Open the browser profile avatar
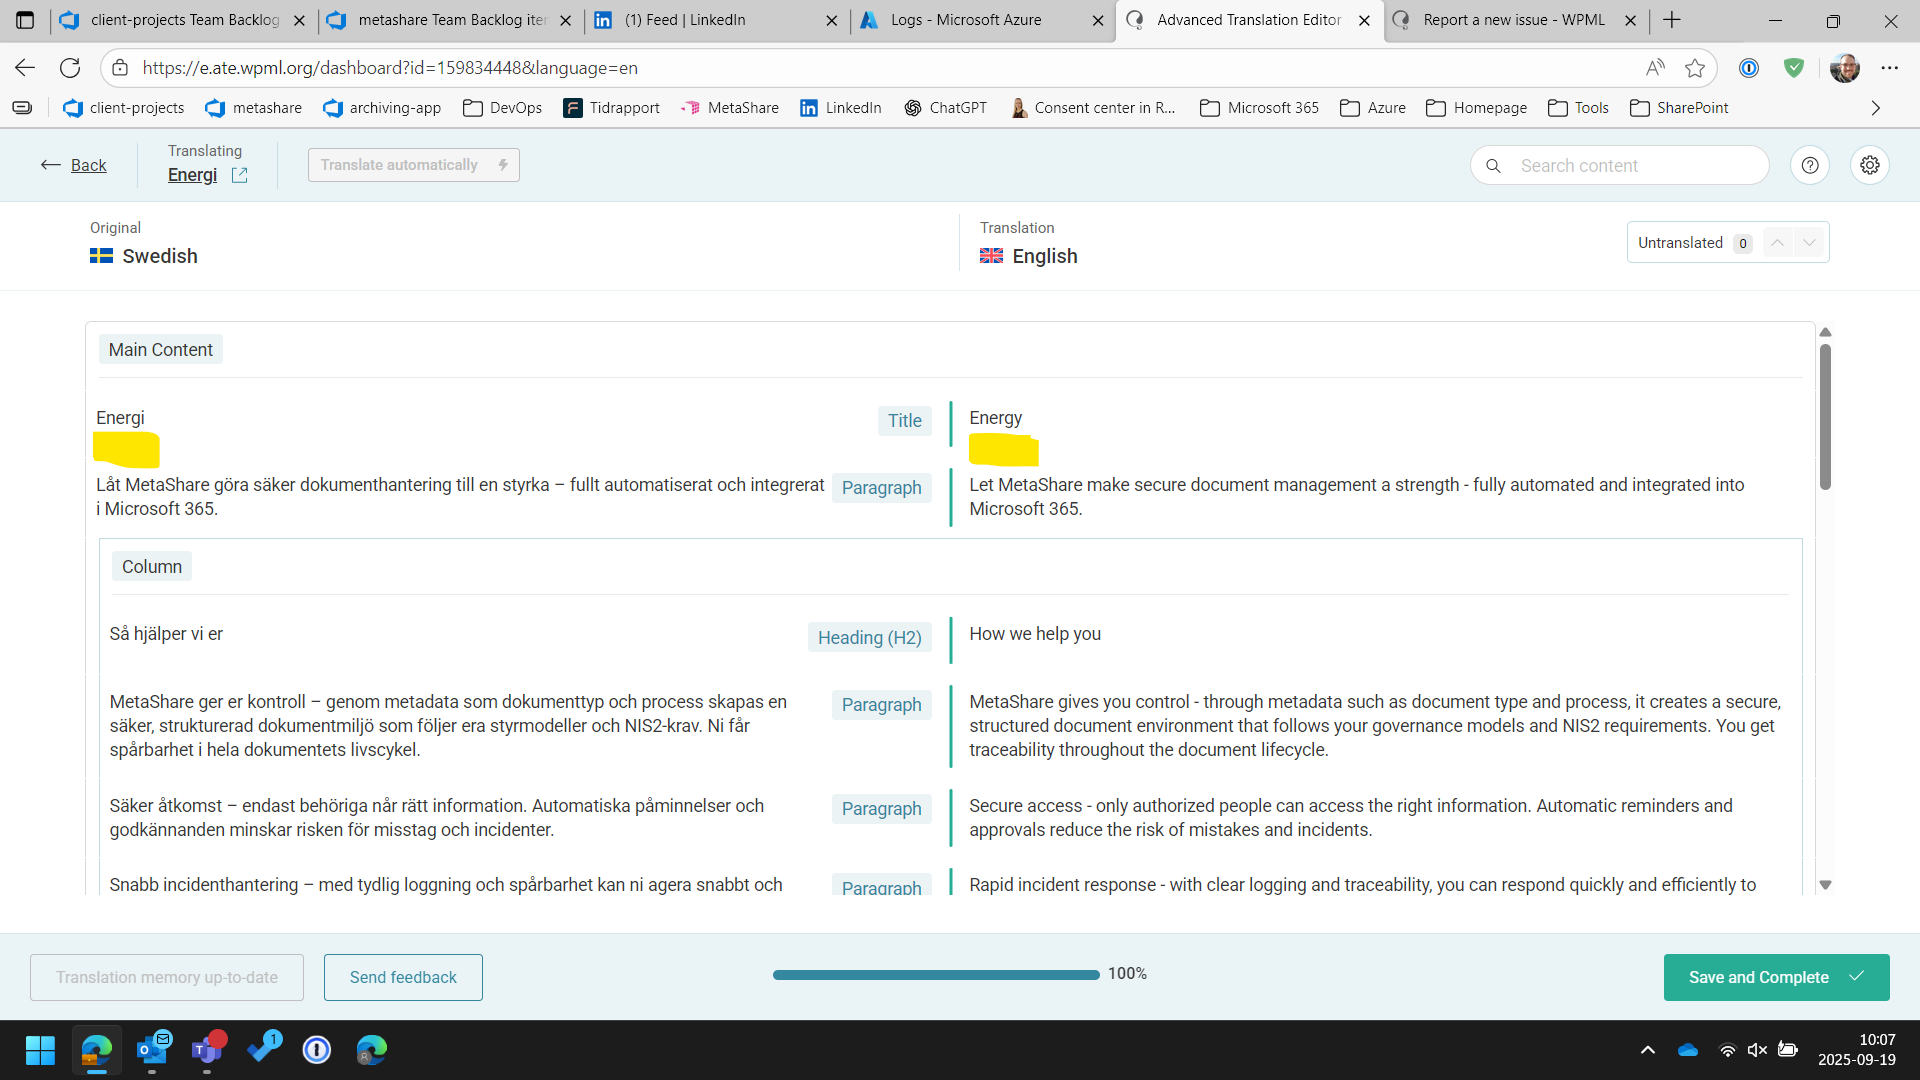 [1844, 68]
